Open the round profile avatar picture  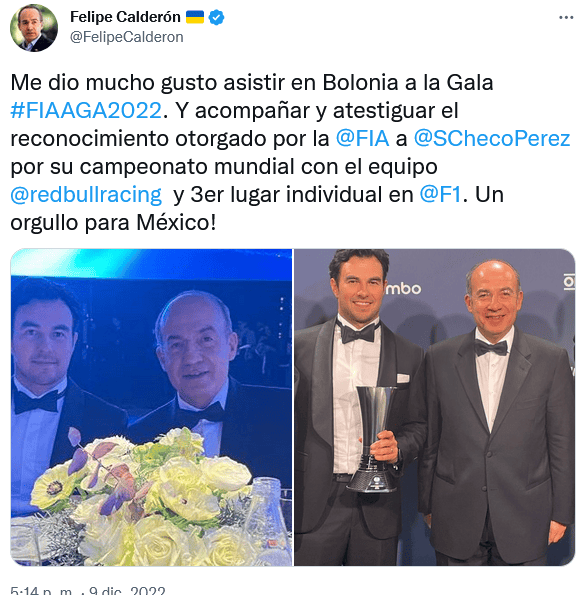tap(34, 28)
